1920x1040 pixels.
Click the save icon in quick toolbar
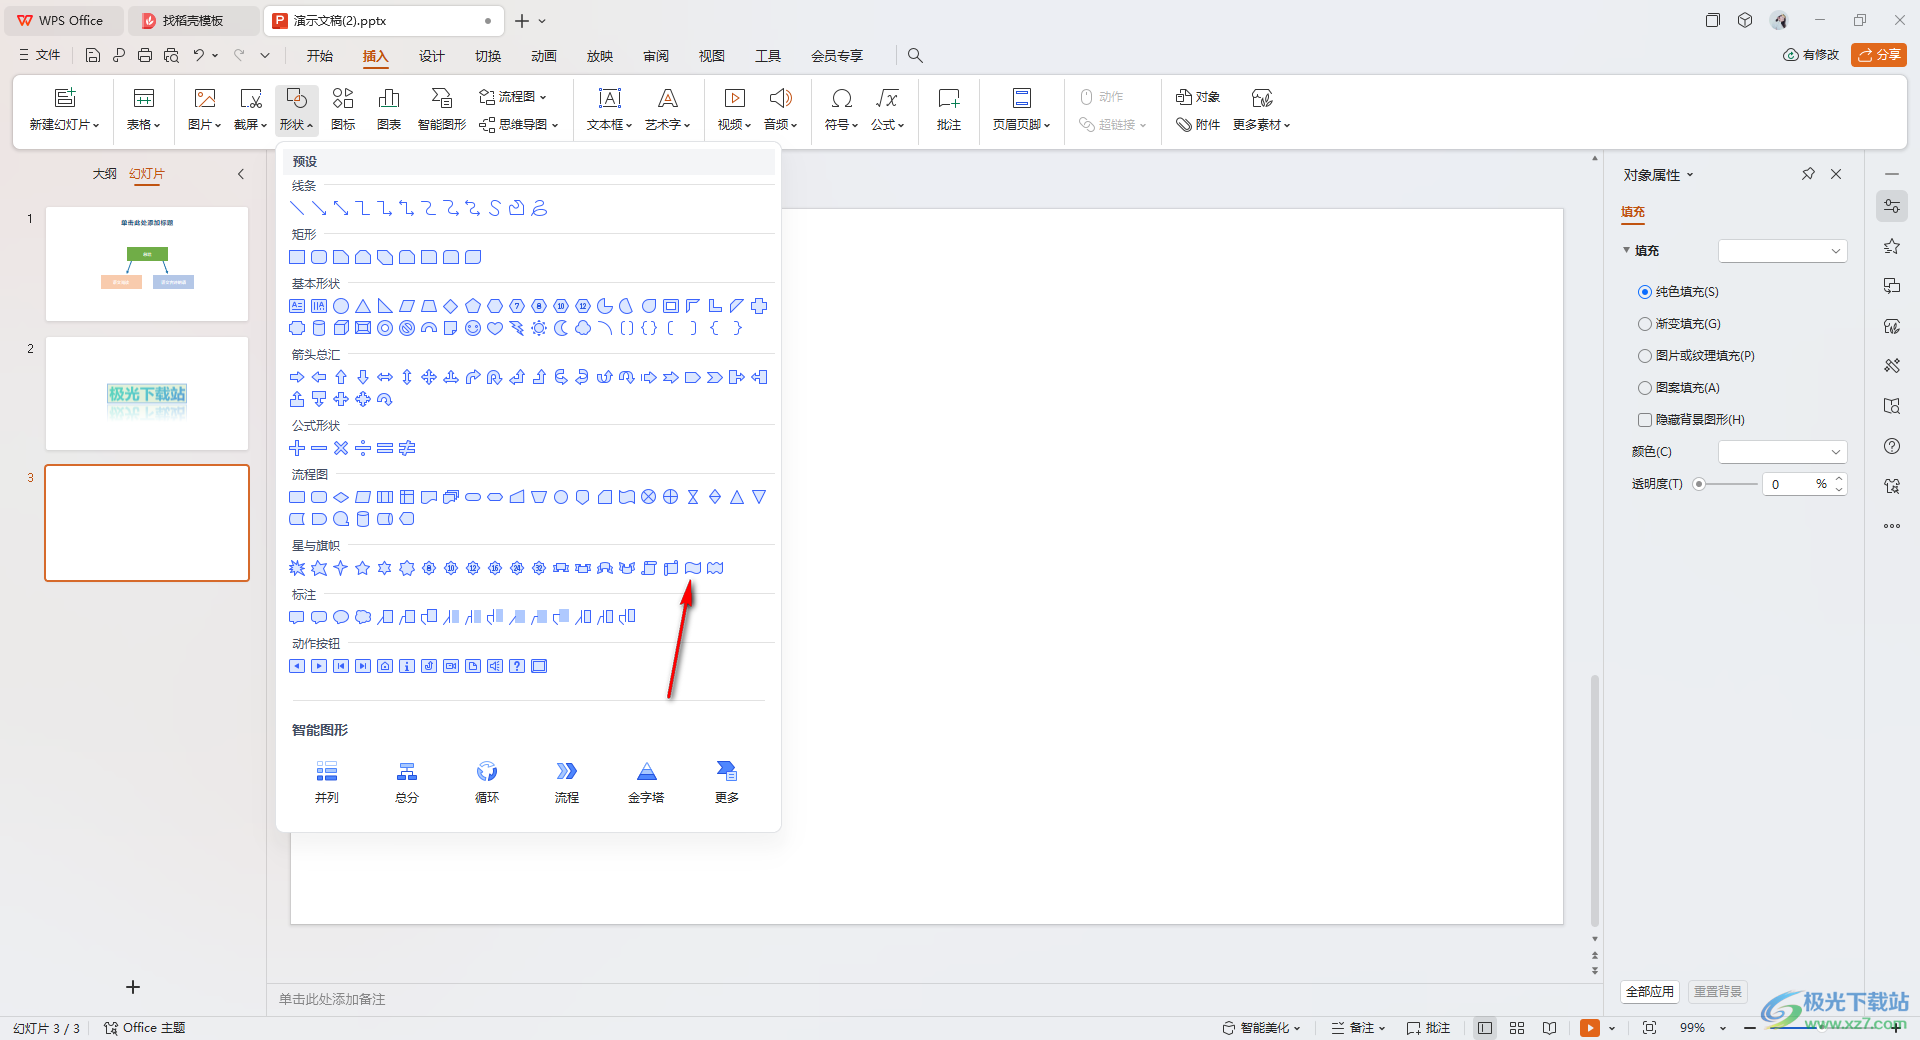click(93, 55)
